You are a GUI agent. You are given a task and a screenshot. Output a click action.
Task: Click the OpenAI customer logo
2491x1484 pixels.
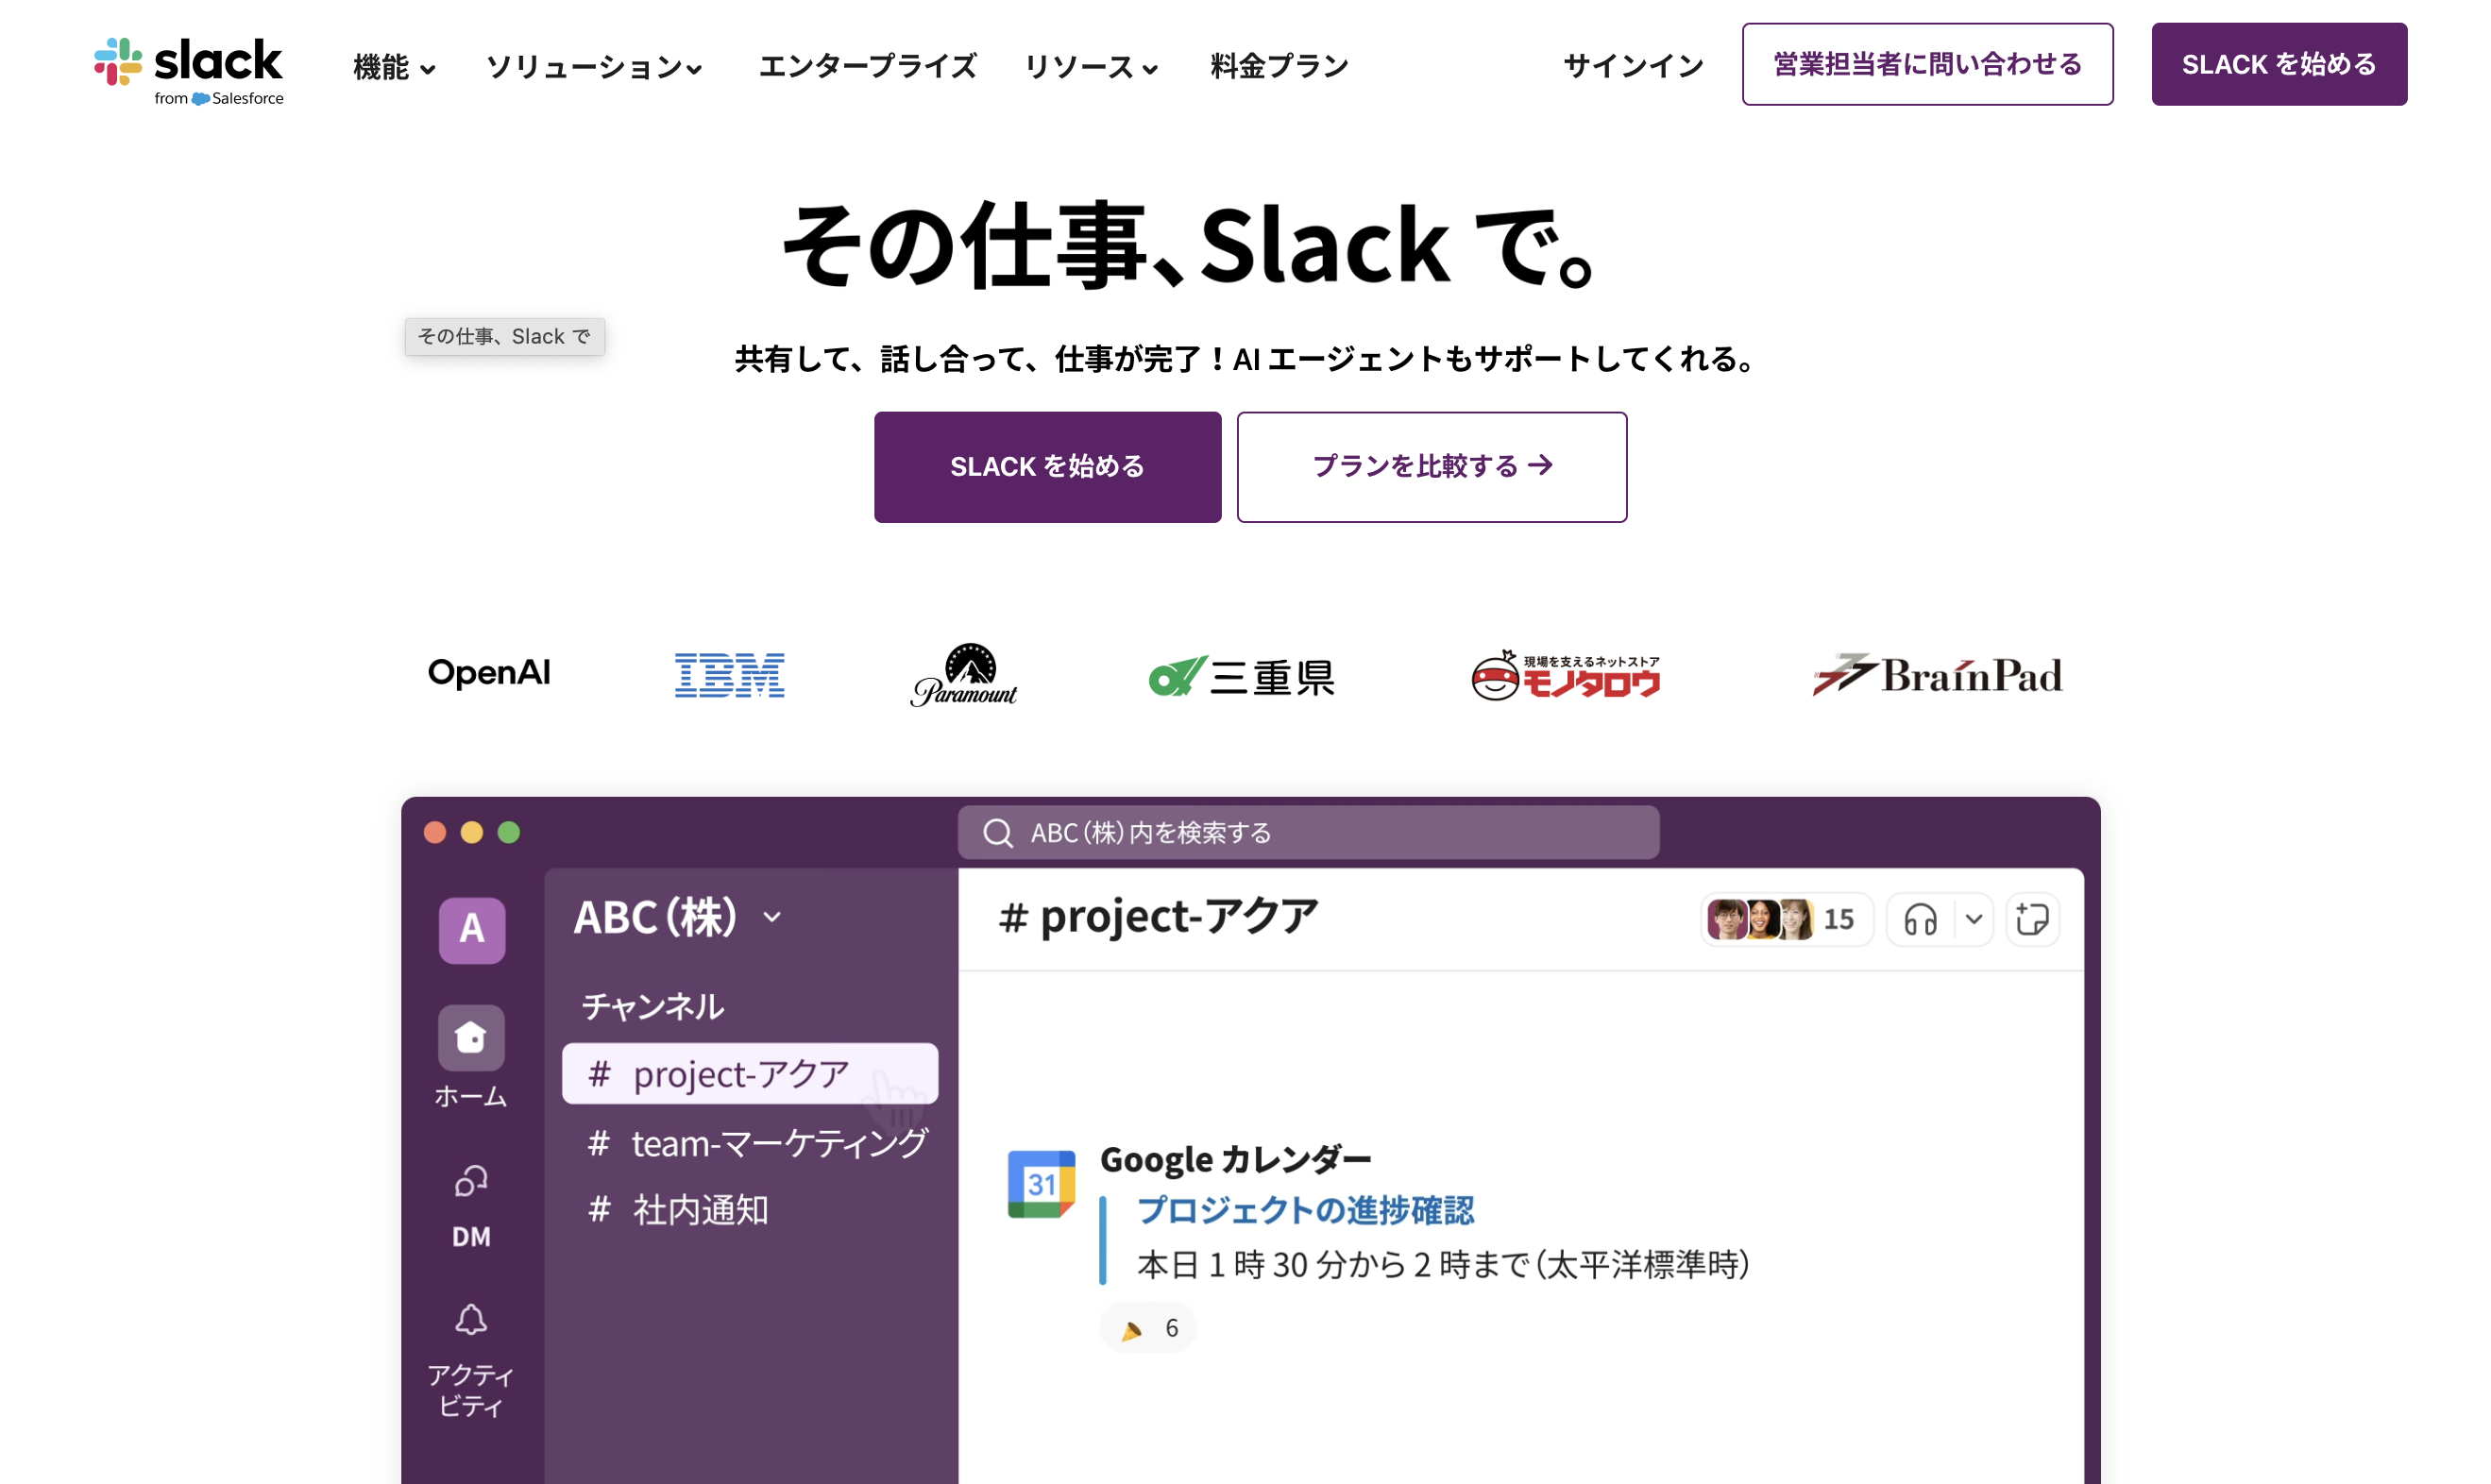pos(489,674)
